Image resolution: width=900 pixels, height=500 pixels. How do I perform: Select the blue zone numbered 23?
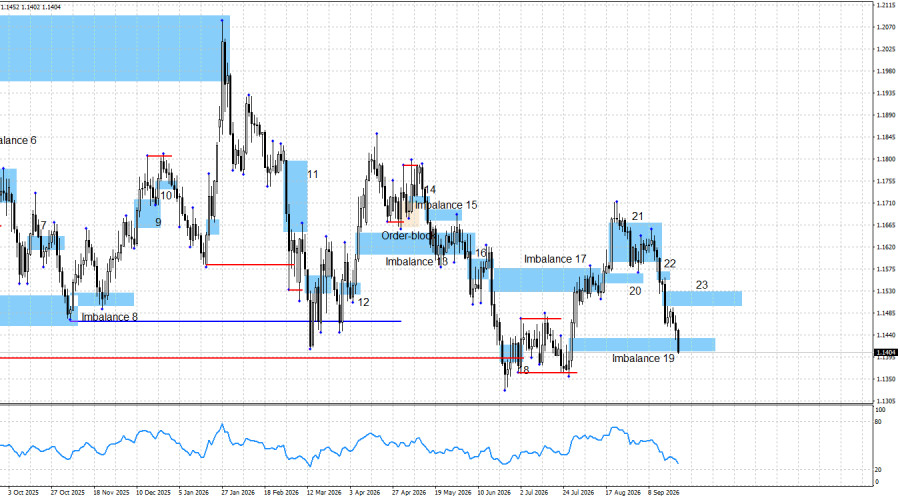704,299
